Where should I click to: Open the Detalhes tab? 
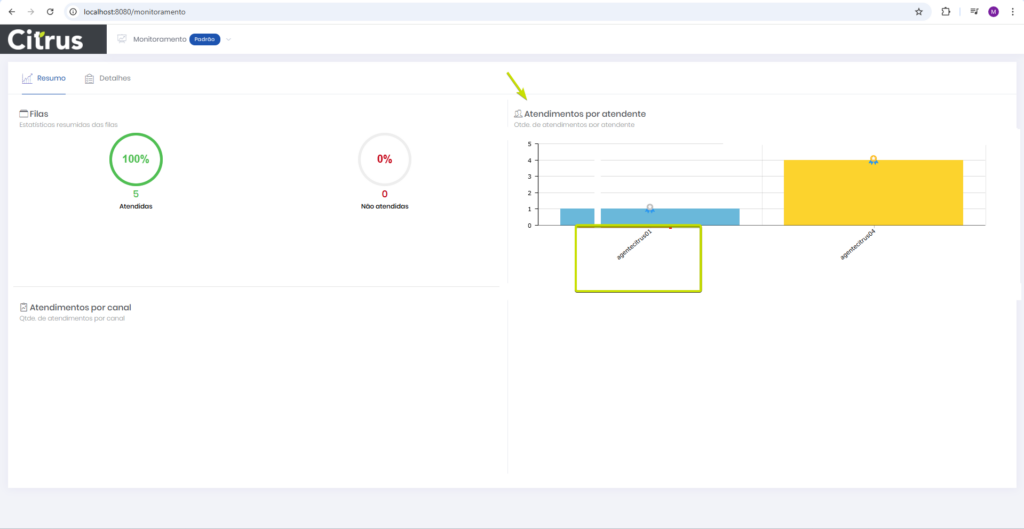[x=108, y=78]
